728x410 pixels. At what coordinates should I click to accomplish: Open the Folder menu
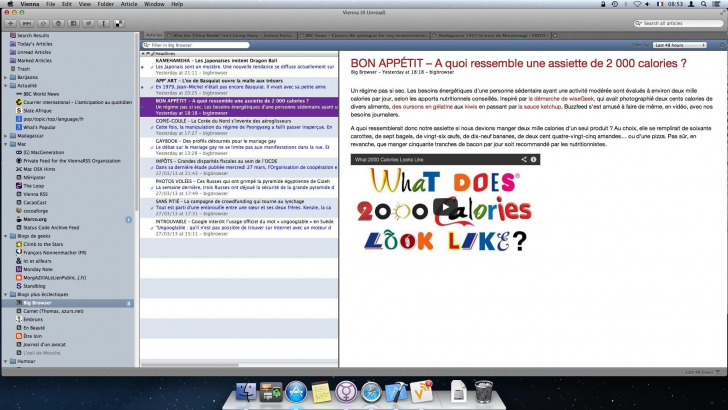(105, 4)
